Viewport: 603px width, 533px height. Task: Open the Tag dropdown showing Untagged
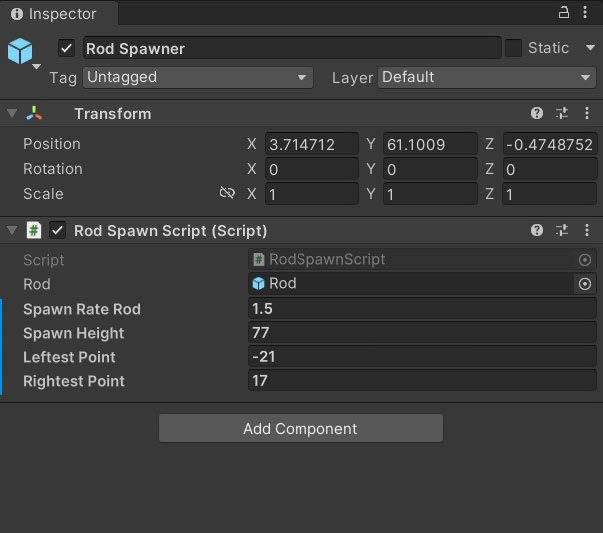197,77
